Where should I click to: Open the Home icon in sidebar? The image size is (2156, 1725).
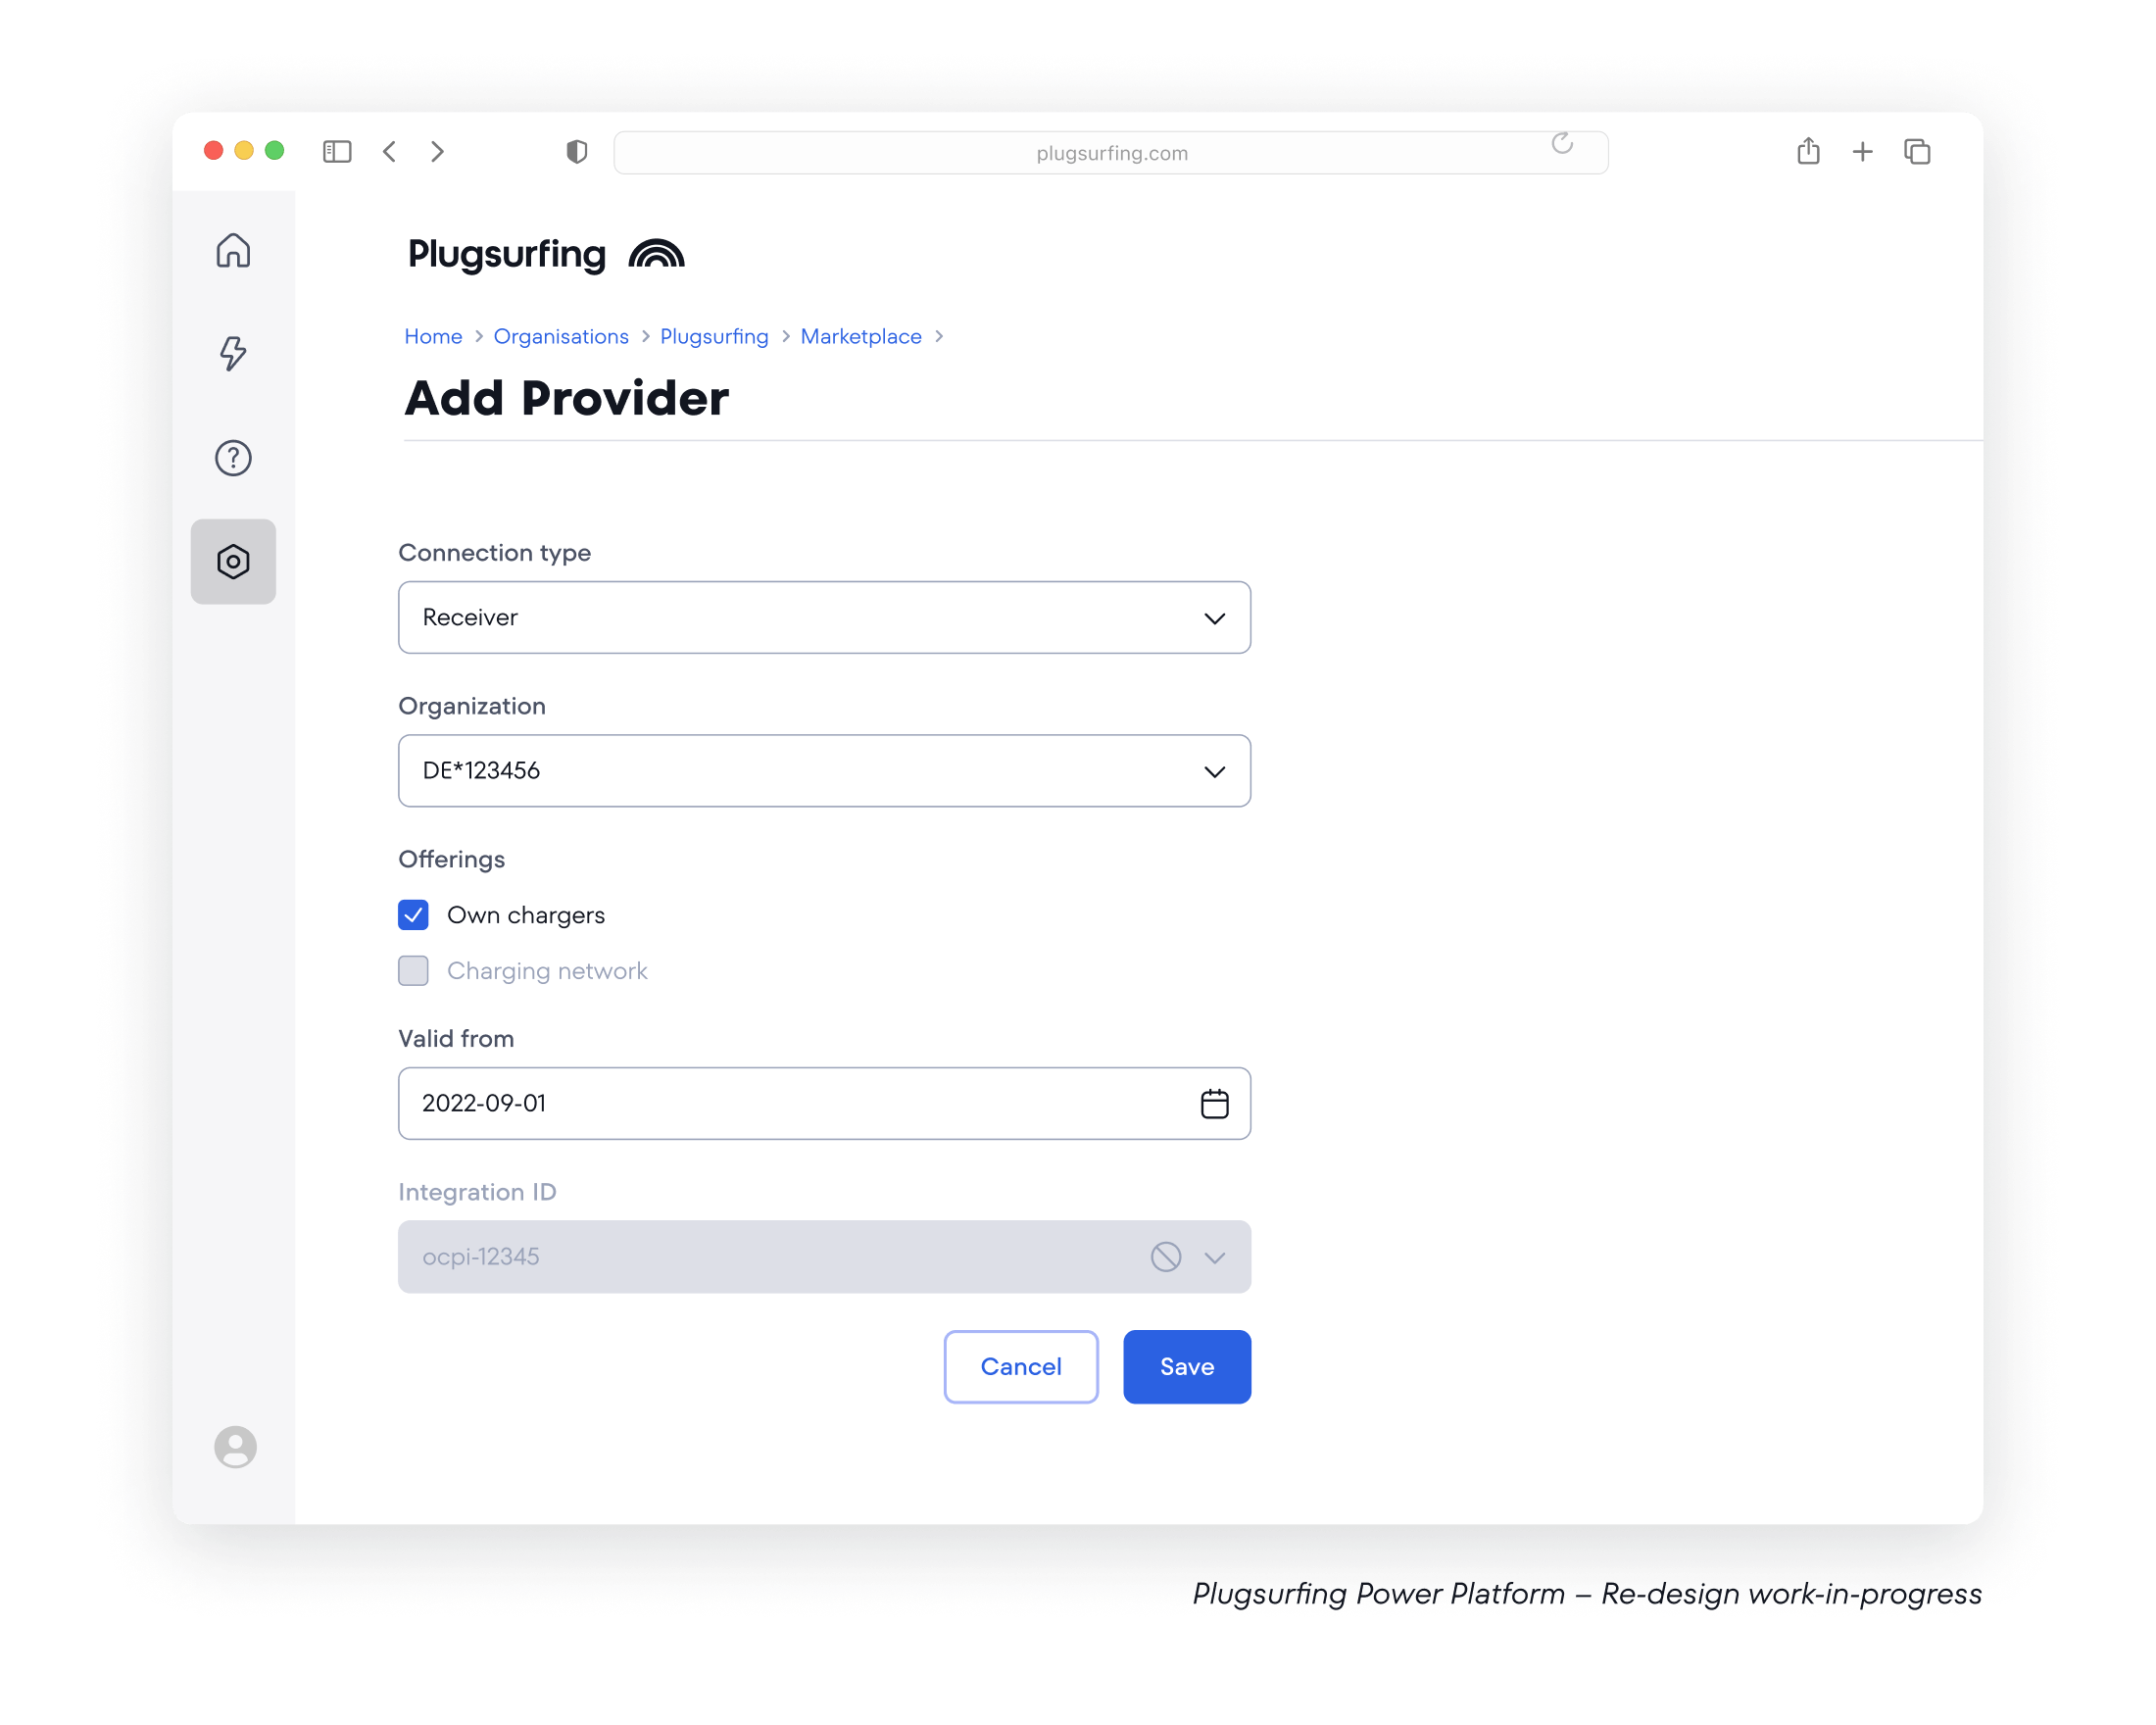point(233,250)
